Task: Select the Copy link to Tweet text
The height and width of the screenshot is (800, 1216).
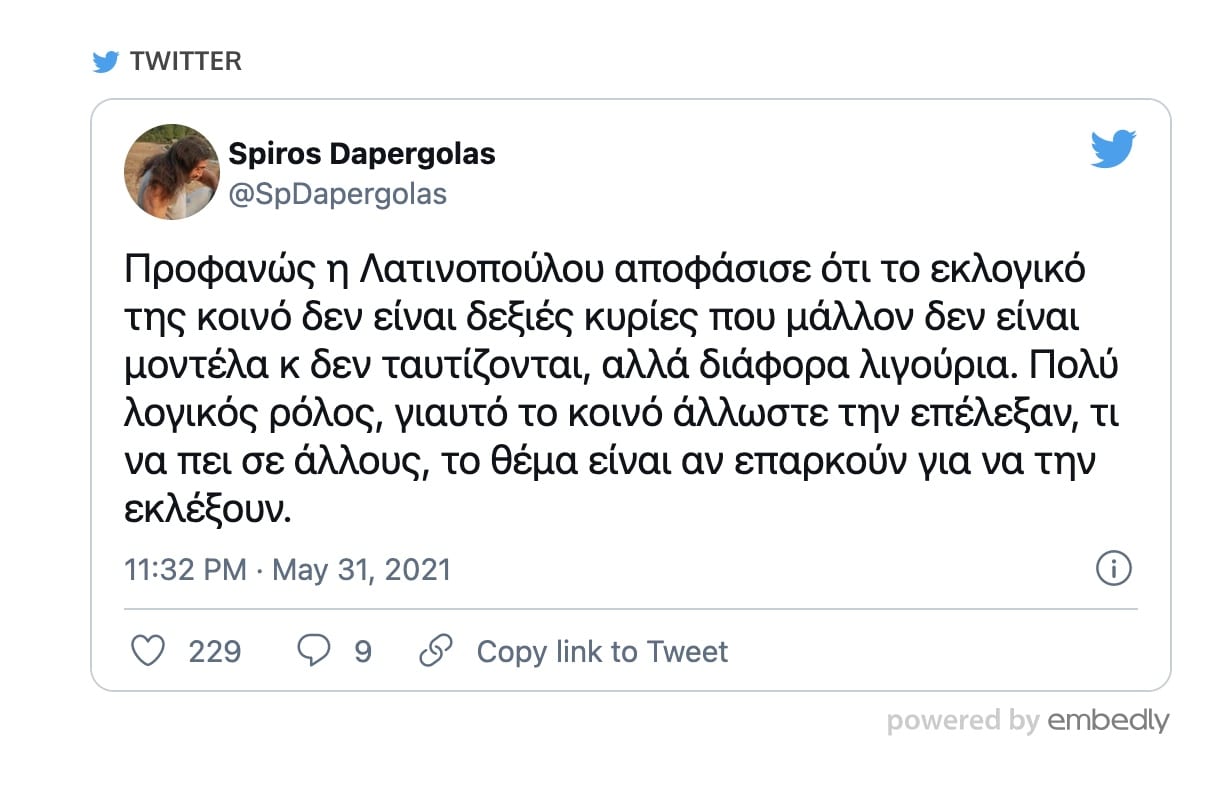Action: (x=602, y=652)
